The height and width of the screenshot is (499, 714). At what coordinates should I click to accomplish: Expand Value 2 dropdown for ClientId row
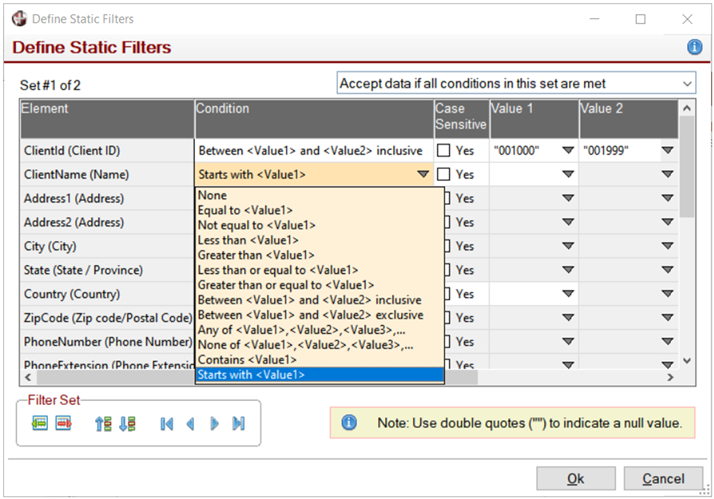[x=667, y=151]
